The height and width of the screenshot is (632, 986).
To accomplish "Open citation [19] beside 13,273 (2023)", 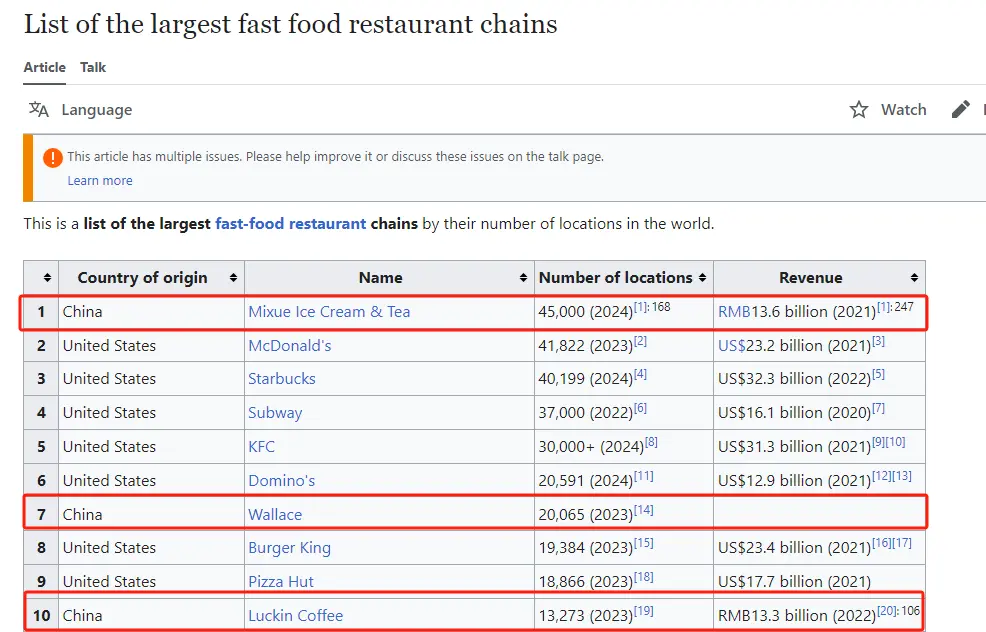I will (643, 611).
